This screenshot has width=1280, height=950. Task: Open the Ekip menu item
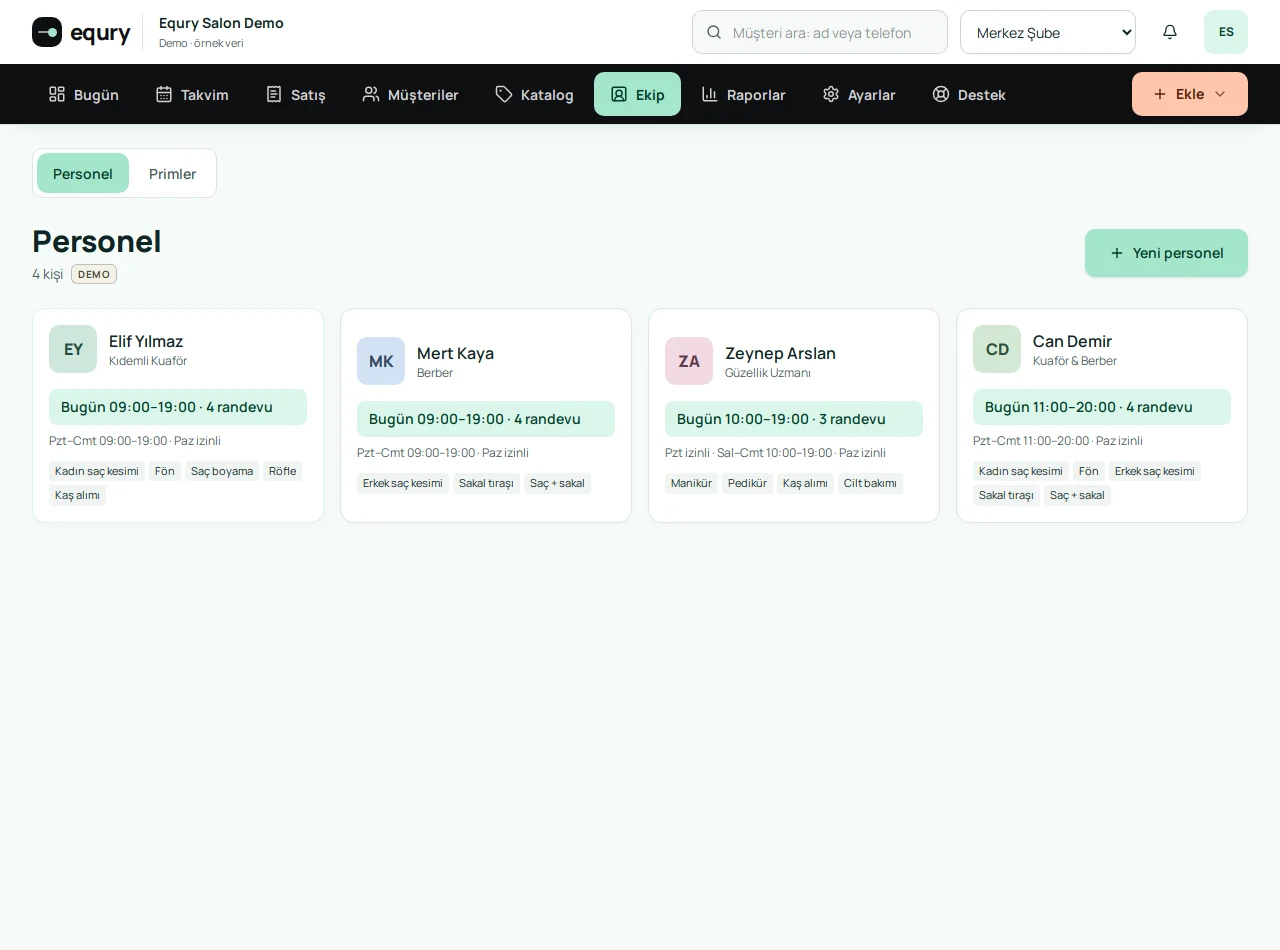pyautogui.click(x=637, y=94)
